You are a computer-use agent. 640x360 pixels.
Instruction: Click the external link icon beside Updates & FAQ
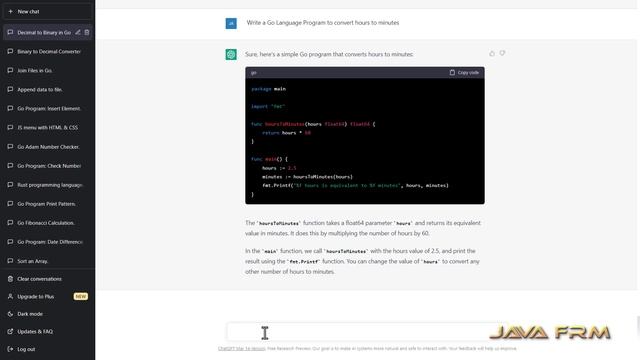(x=10, y=331)
